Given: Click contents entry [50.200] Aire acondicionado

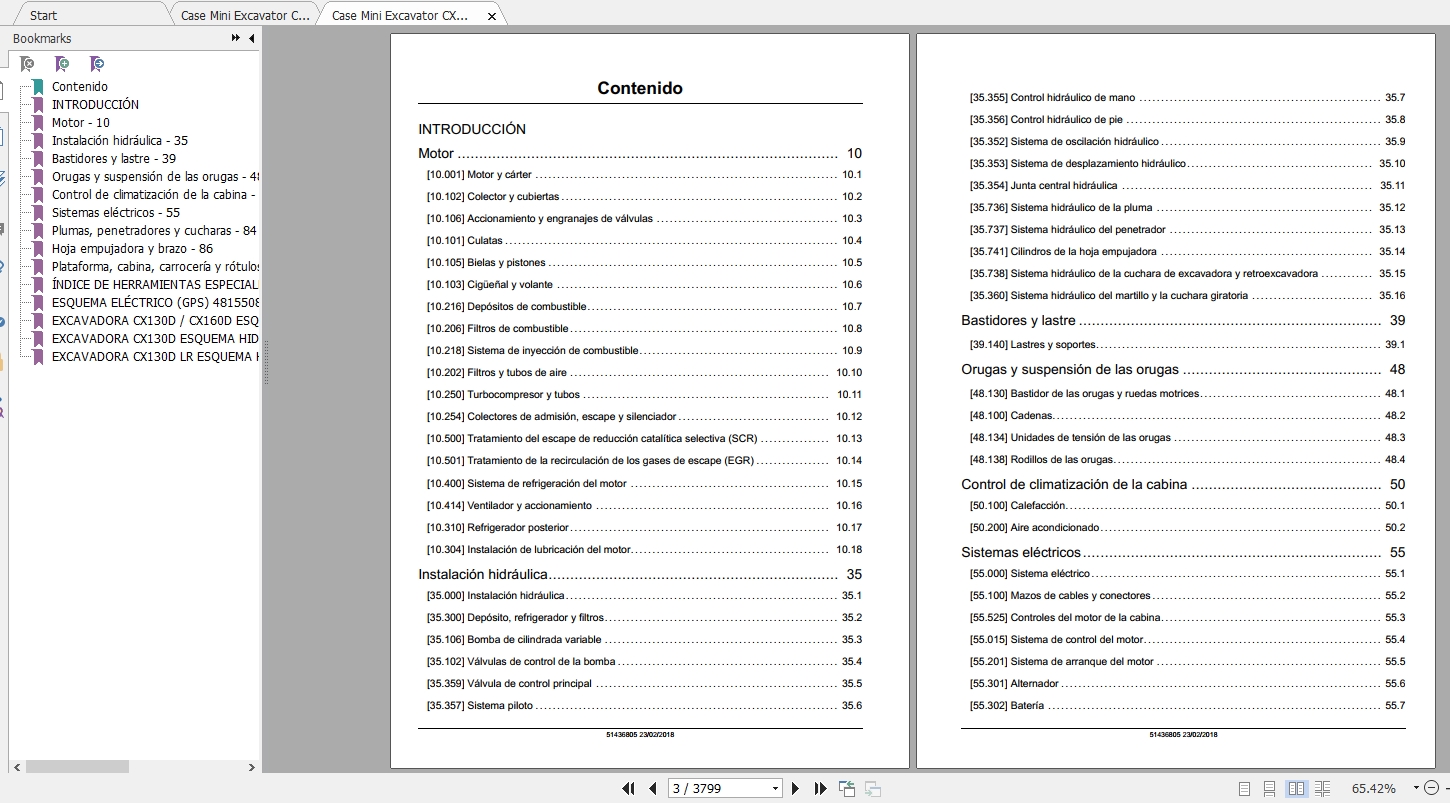Looking at the screenshot, I should click(x=1187, y=528).
